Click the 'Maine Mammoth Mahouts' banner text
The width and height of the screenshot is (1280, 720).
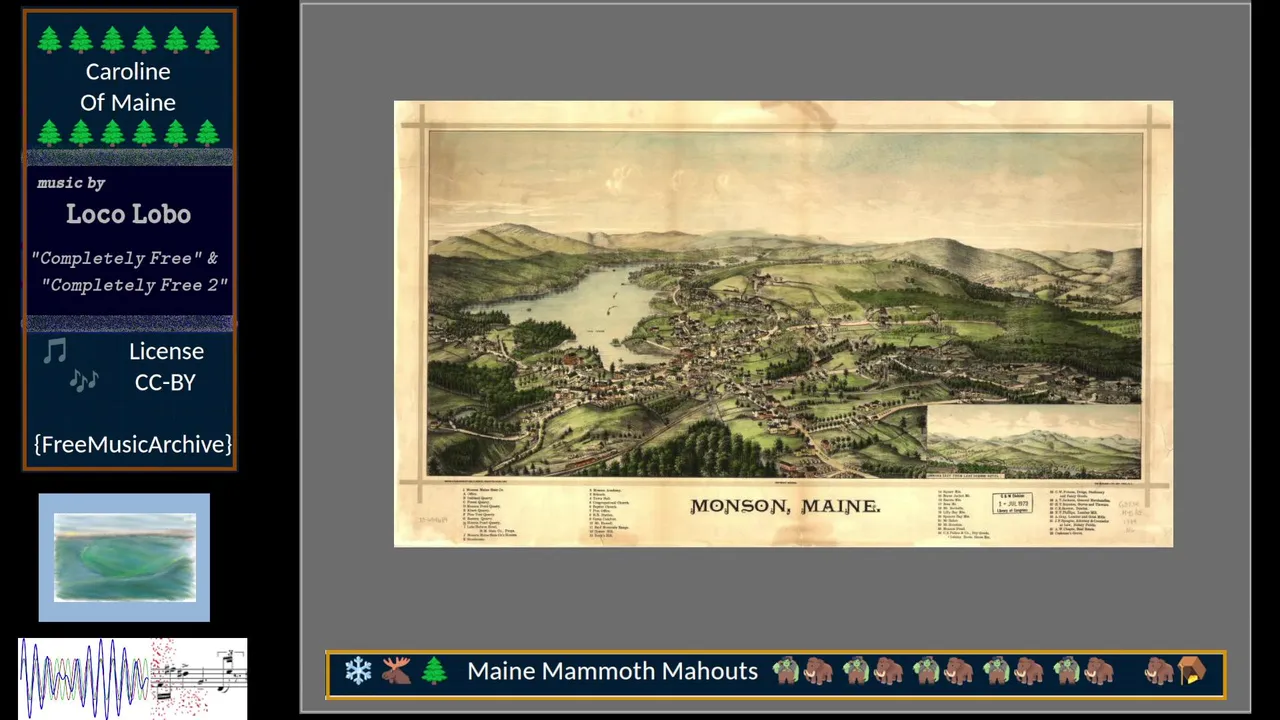pyautogui.click(x=612, y=671)
